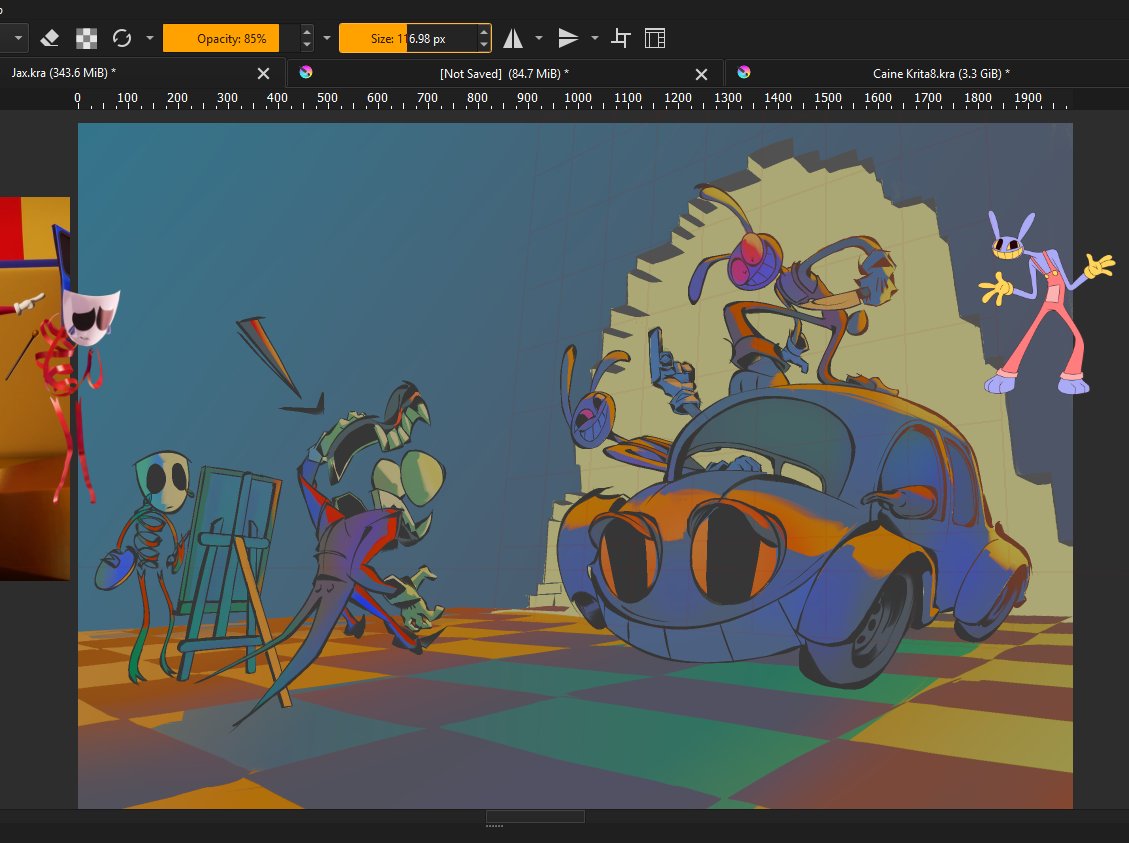Click the Opacity 85% slider
Viewport: 1129px width, 843px height.
click(x=231, y=38)
